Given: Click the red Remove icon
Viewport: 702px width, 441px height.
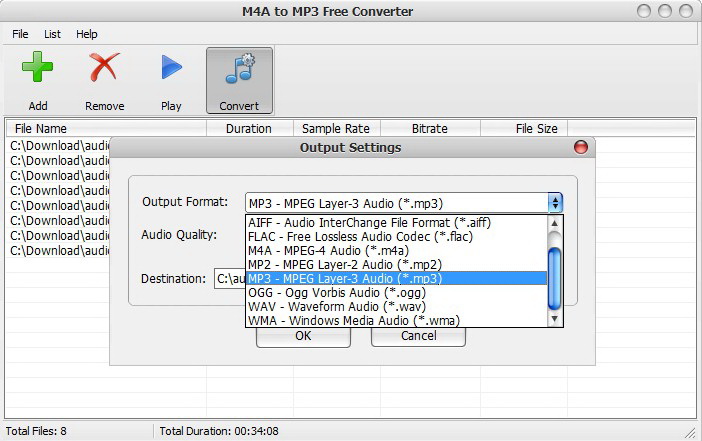Looking at the screenshot, I should [x=104, y=69].
